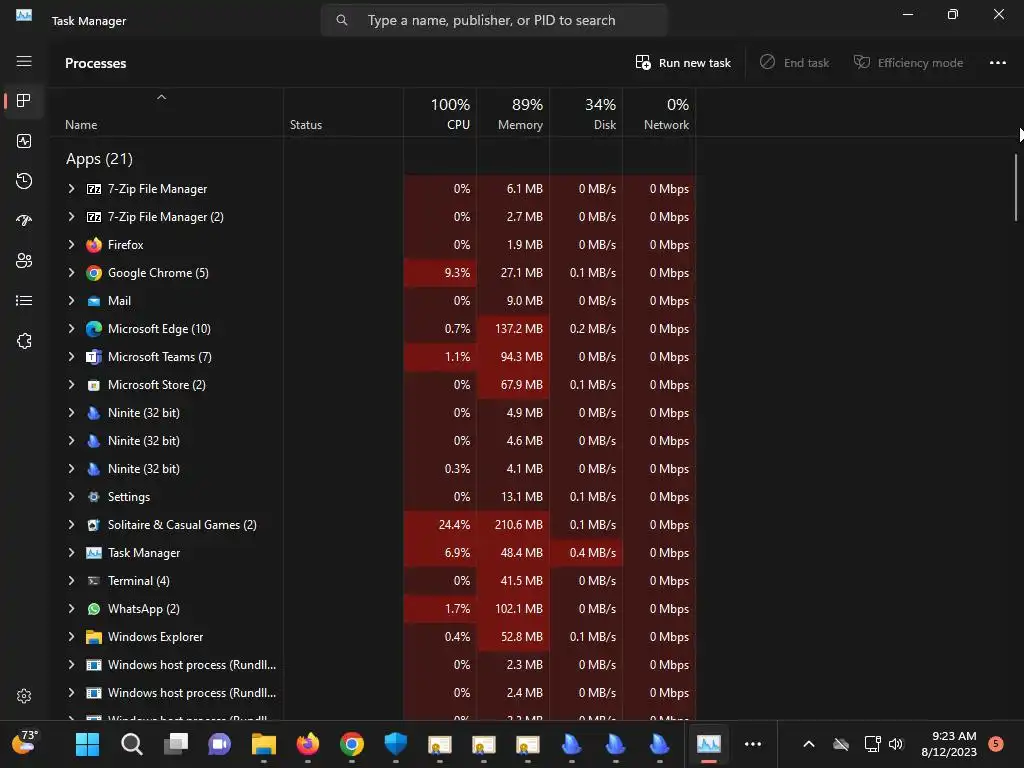Screen dimensions: 1024x768
Task: Expand the Solitaire & Casual Games (2) group
Action: (71, 525)
